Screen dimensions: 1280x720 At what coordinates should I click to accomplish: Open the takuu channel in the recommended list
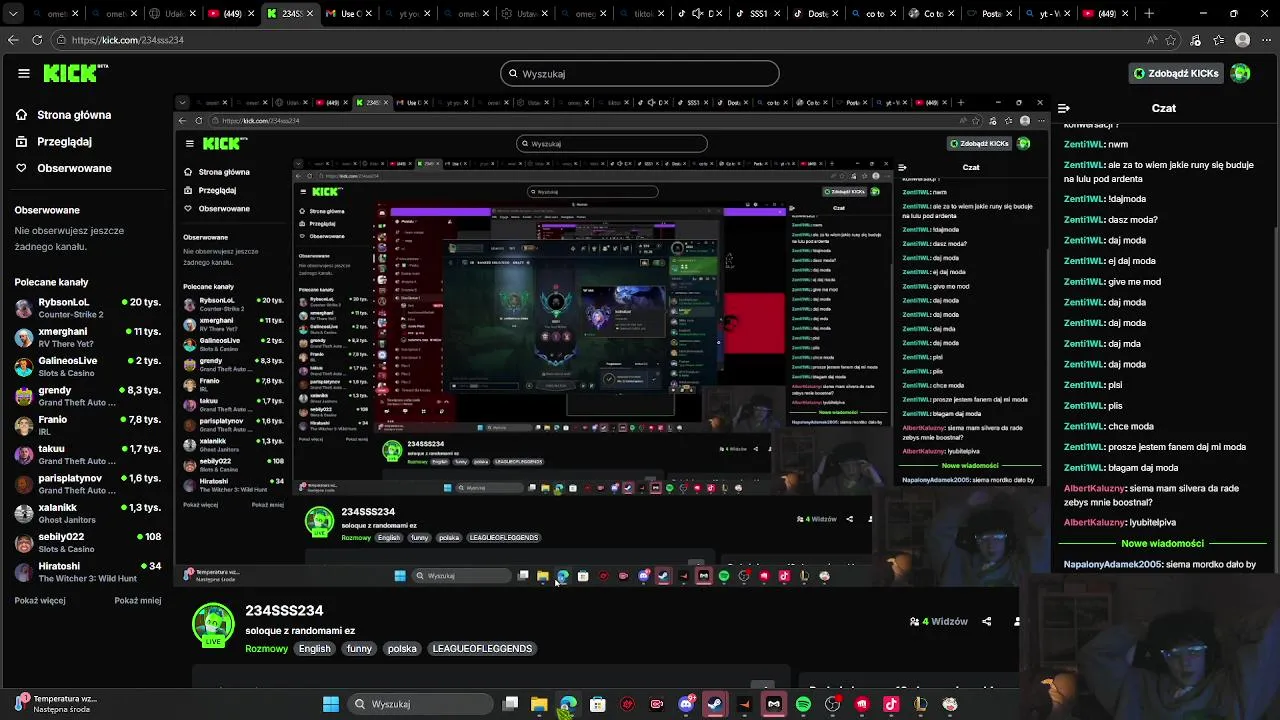[88, 455]
